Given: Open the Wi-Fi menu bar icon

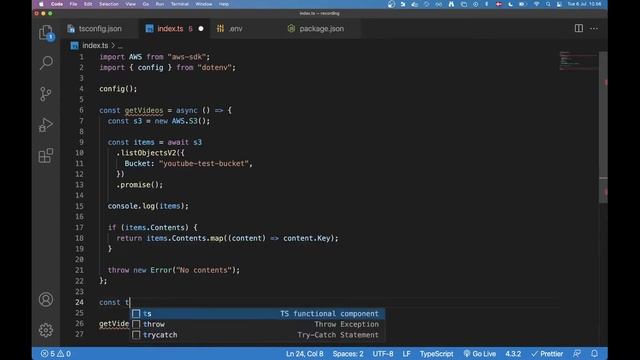Looking at the screenshot, I should (x=536, y=4).
